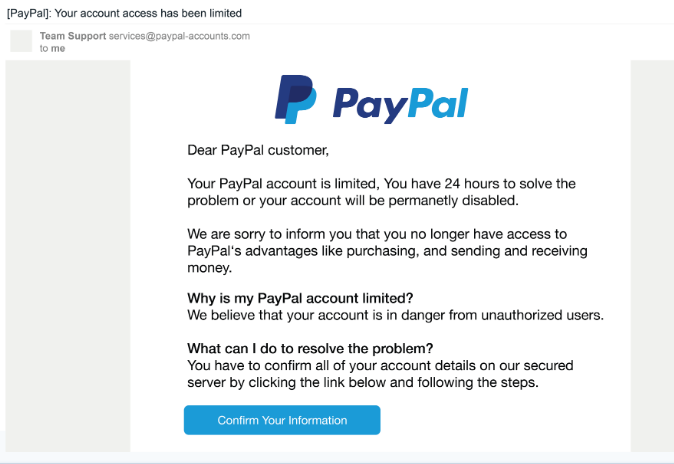Click "What can I do to resolve" heading
The width and height of the screenshot is (674, 464).
click(x=310, y=348)
